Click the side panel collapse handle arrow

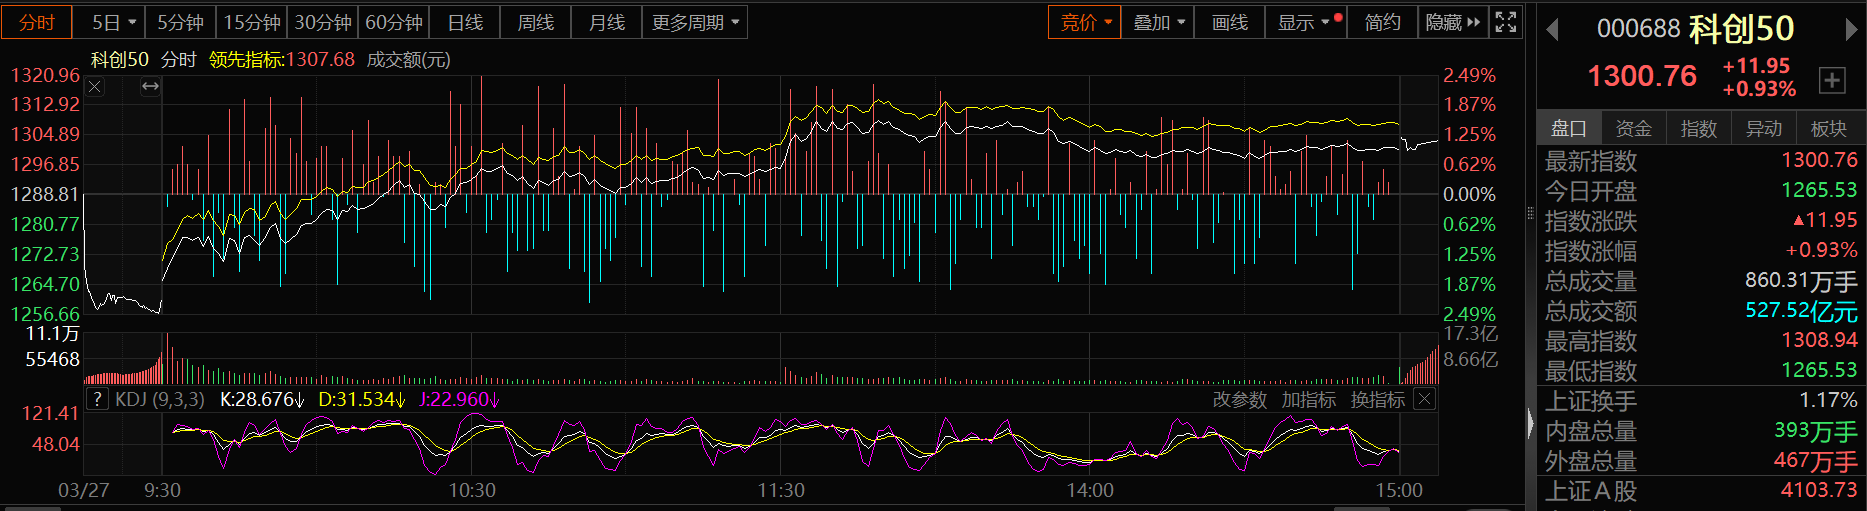[1530, 424]
